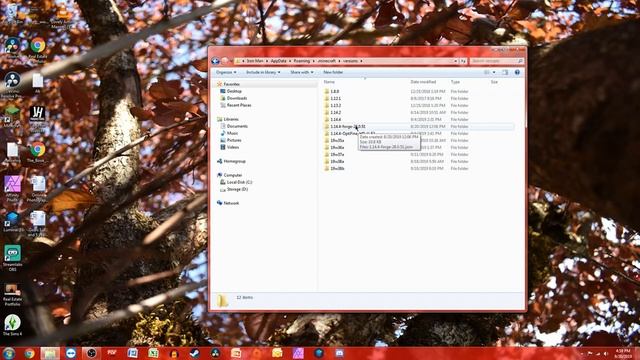Open DaVinci Resolve from the taskbar
The image size is (640, 360).
(x=215, y=353)
